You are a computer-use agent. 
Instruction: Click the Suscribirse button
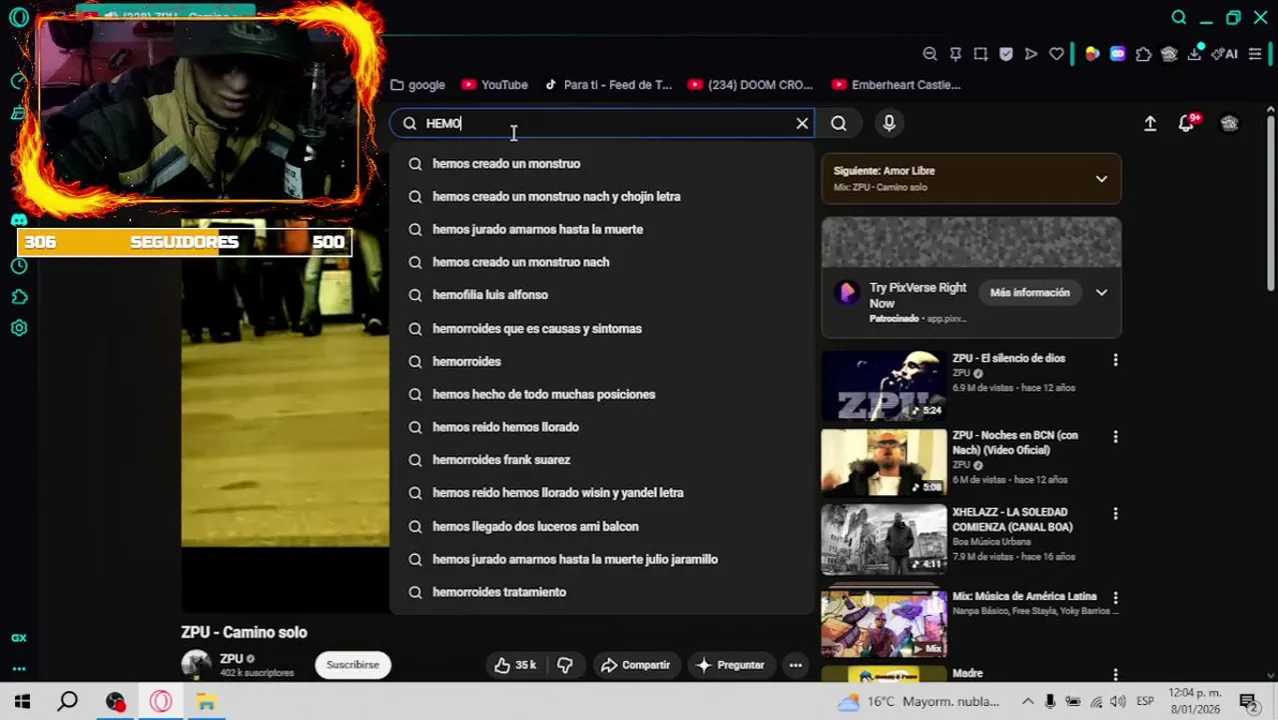point(353,665)
